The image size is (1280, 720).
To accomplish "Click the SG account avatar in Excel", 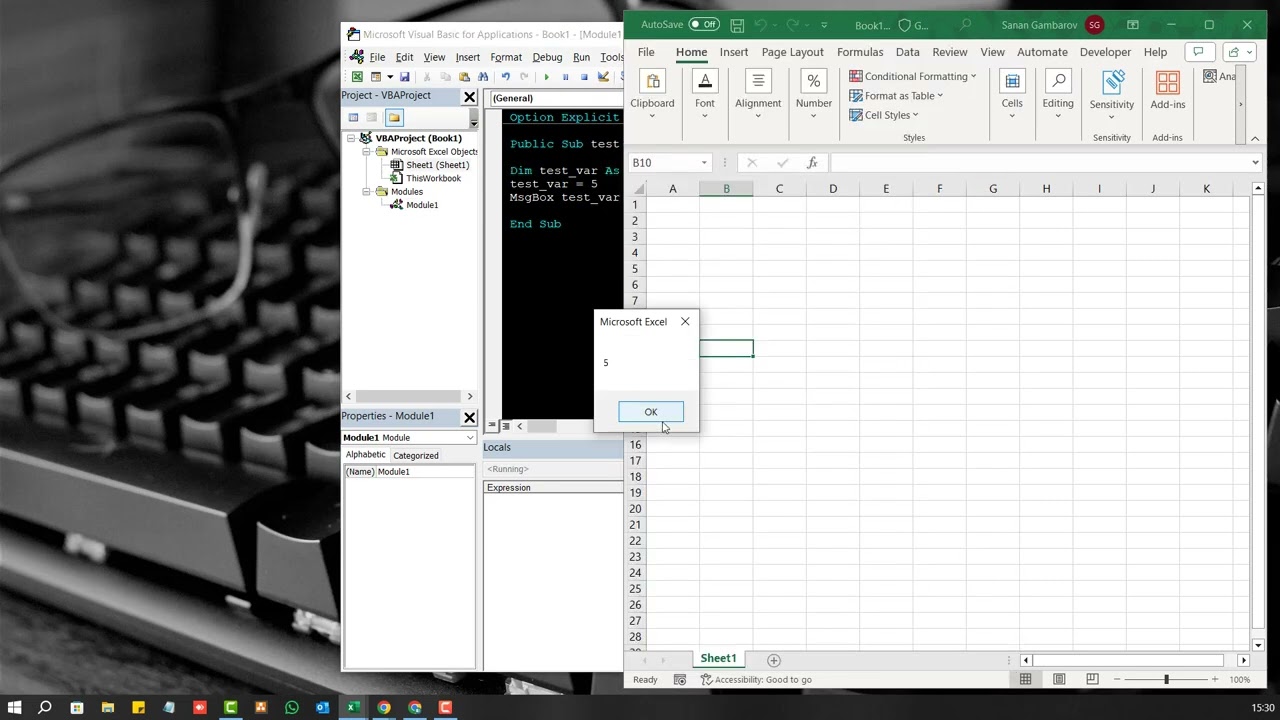I will click(1095, 25).
